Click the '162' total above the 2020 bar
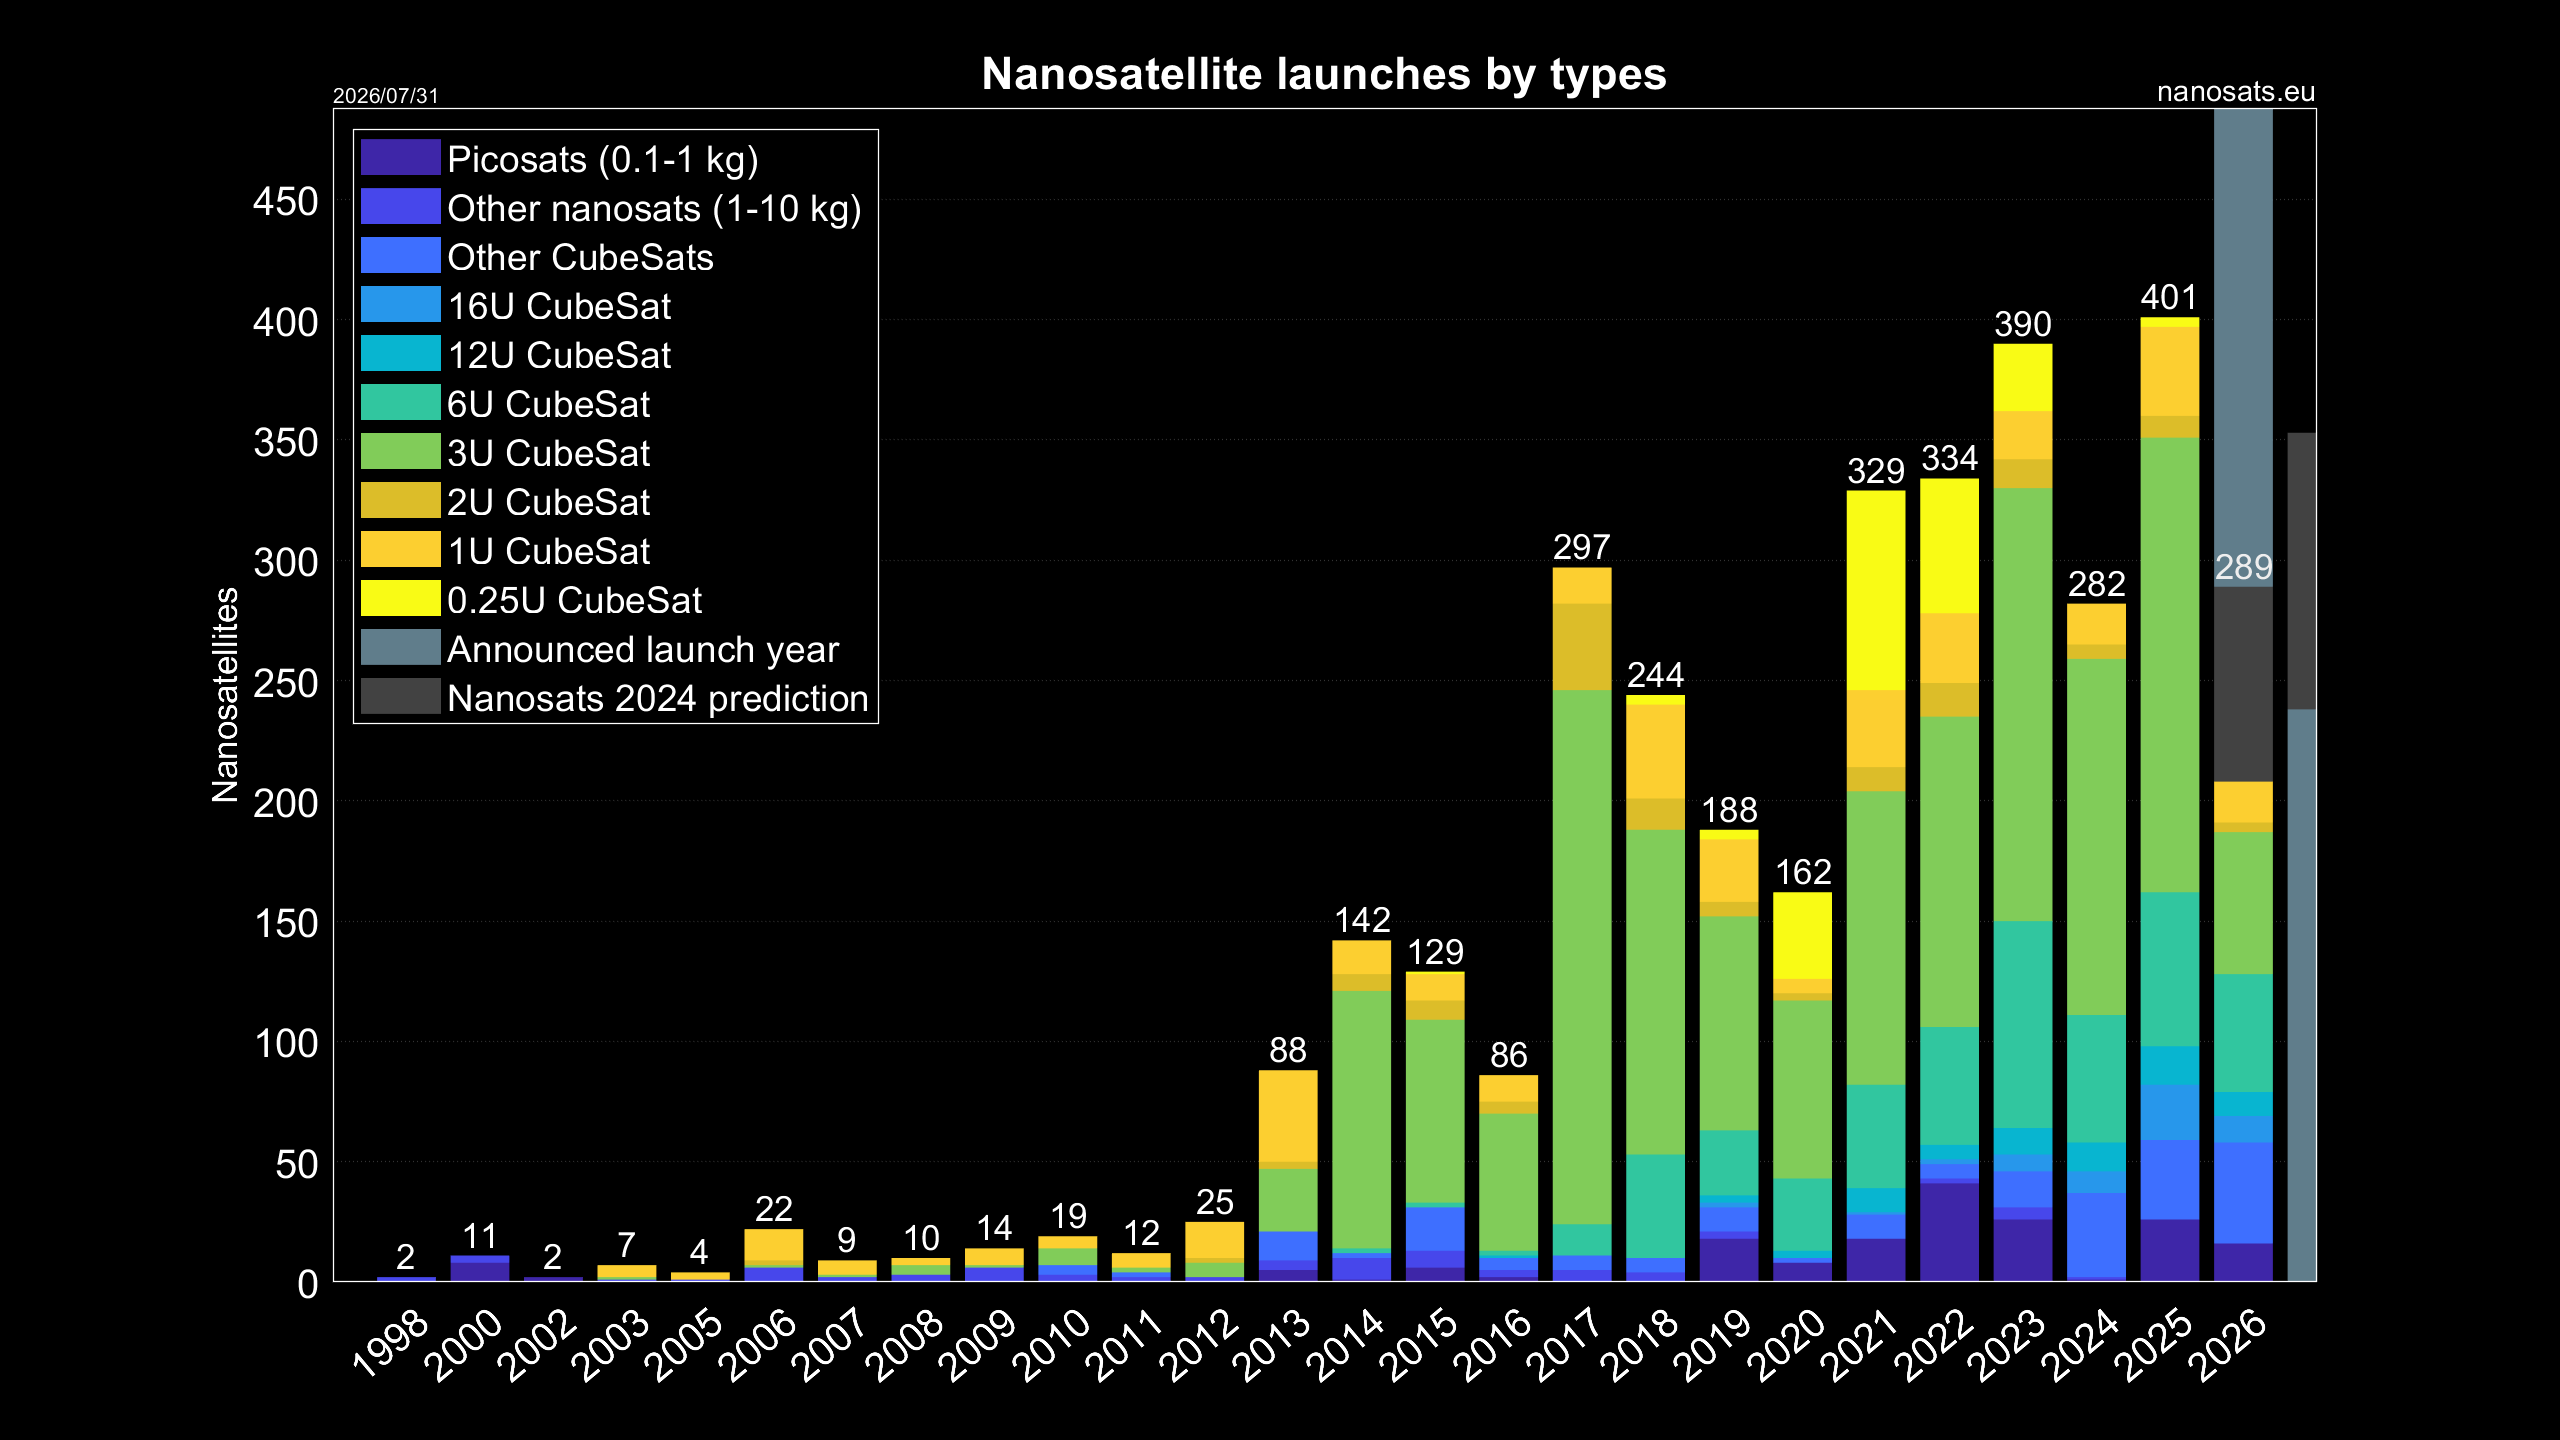The height and width of the screenshot is (1440, 2560). pos(1803,872)
